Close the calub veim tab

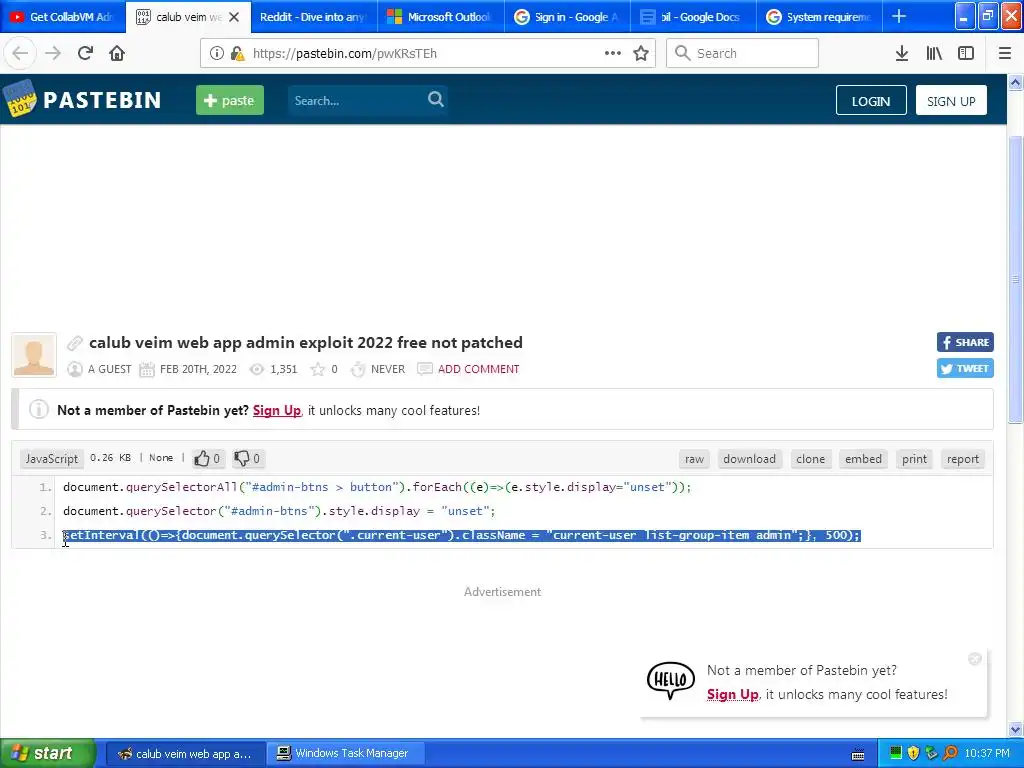click(x=234, y=17)
